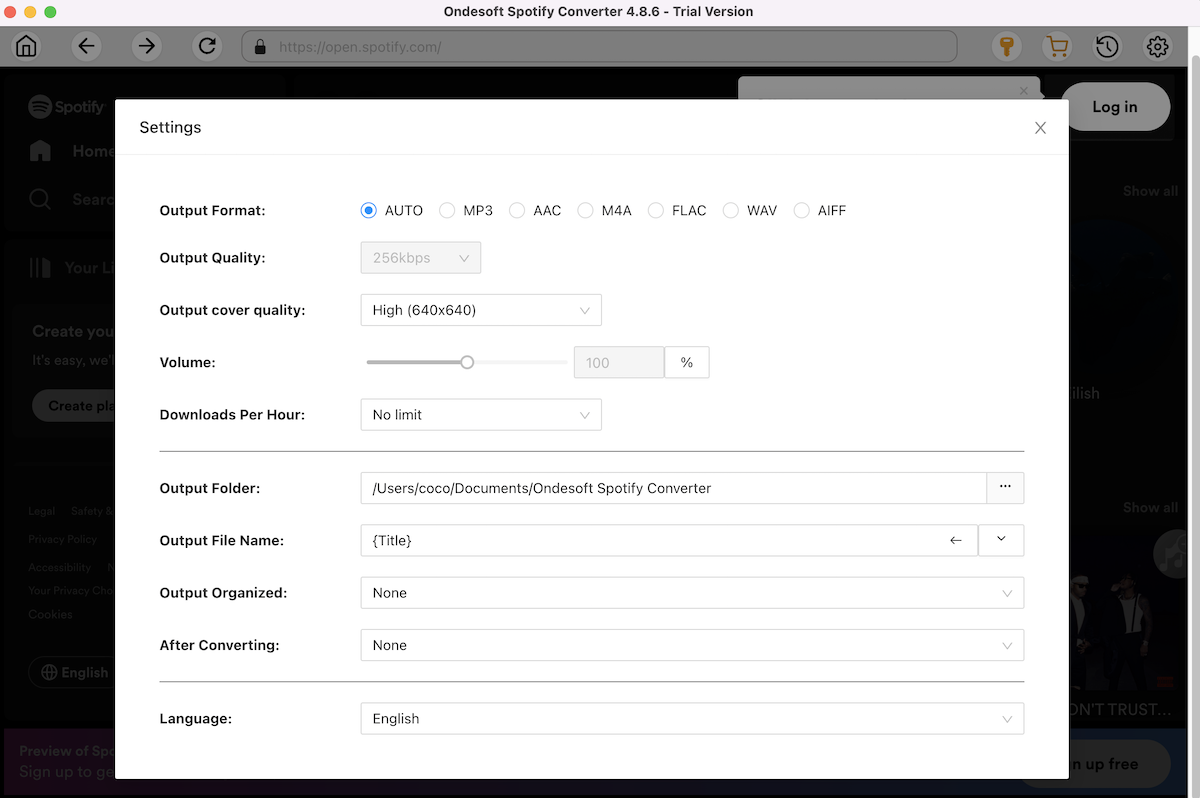
Task: Open registration via the key icon
Action: 1005,46
